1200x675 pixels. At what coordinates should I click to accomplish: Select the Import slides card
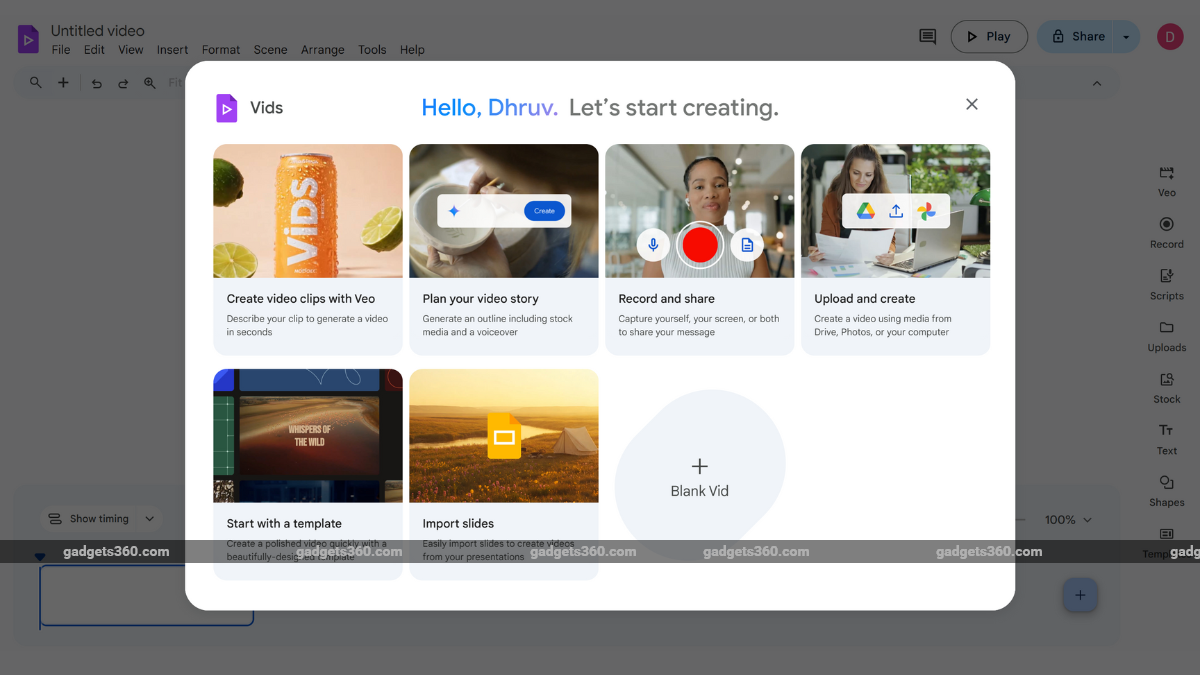pyautogui.click(x=504, y=474)
